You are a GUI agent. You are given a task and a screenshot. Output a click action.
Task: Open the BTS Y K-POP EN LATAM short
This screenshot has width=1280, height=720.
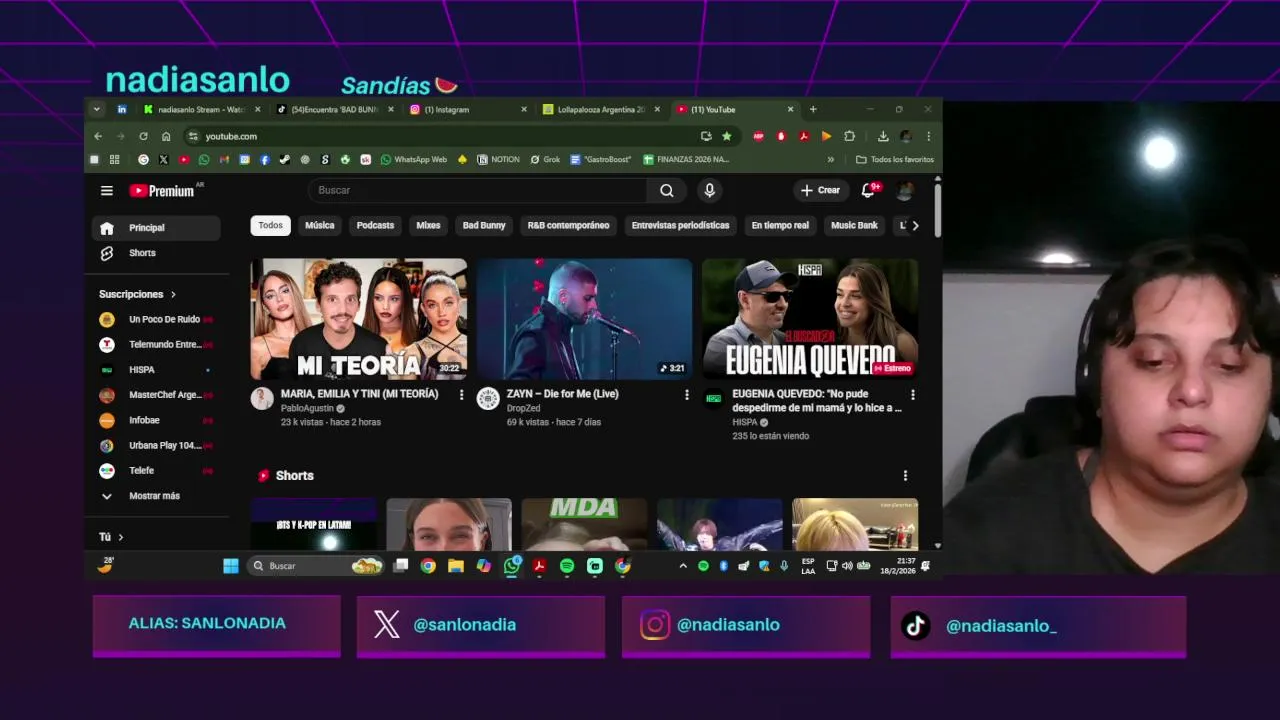pos(314,523)
